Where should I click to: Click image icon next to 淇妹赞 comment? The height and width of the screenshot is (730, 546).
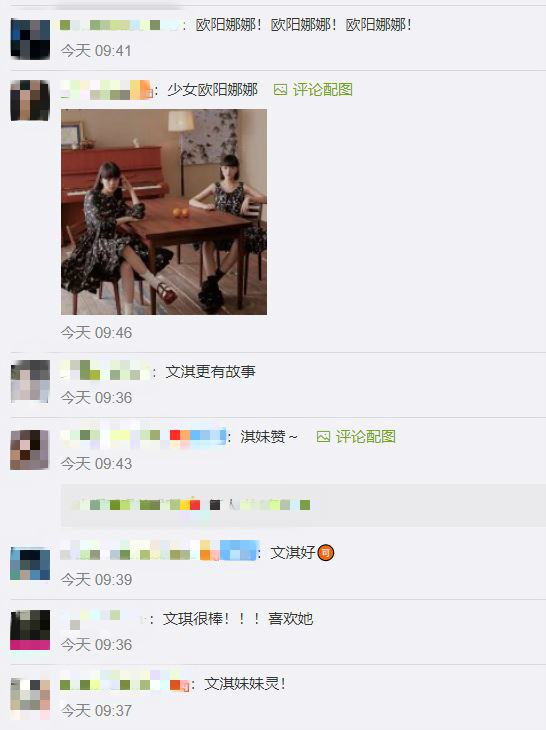[x=323, y=437]
